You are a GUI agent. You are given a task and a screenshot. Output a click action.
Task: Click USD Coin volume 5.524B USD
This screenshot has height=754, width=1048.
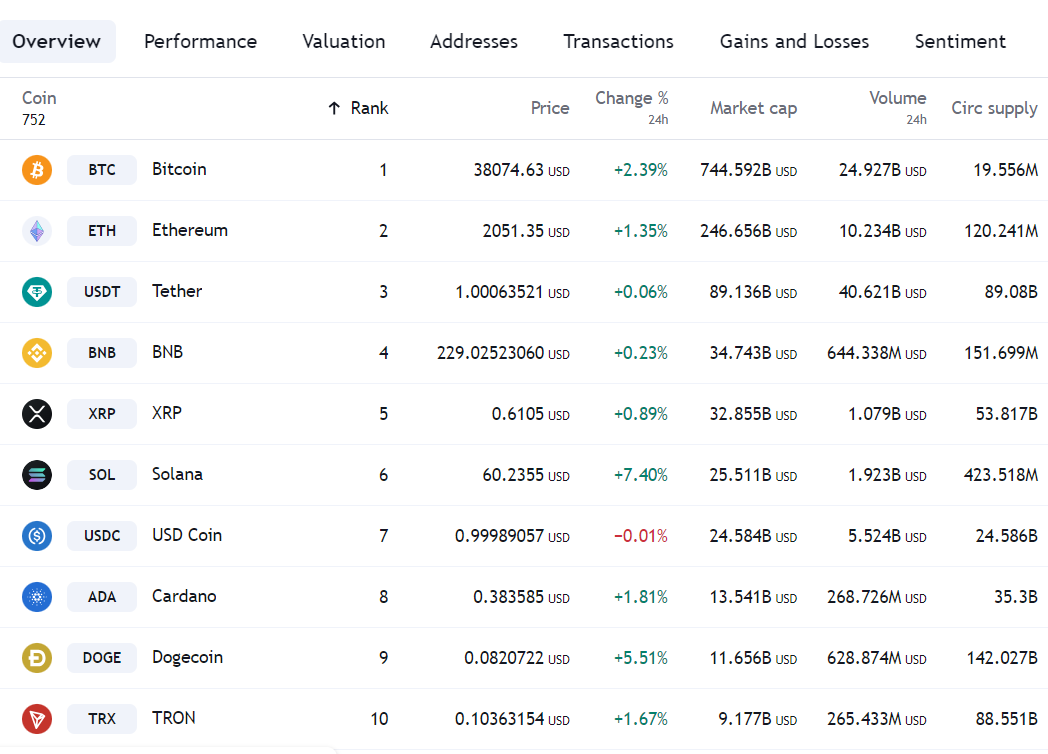coord(888,536)
